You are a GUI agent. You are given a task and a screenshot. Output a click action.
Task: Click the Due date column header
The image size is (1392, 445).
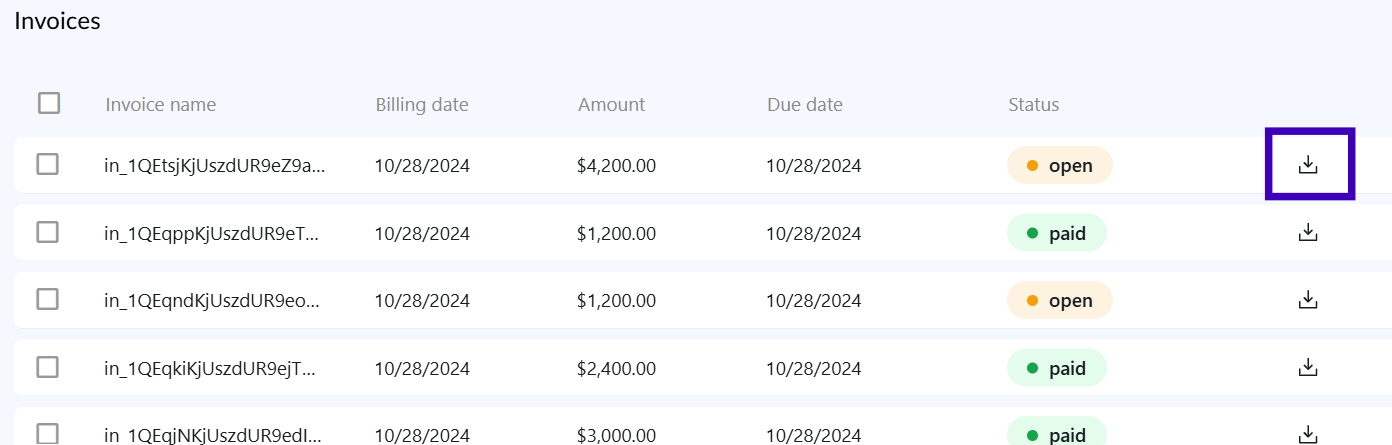pos(805,105)
